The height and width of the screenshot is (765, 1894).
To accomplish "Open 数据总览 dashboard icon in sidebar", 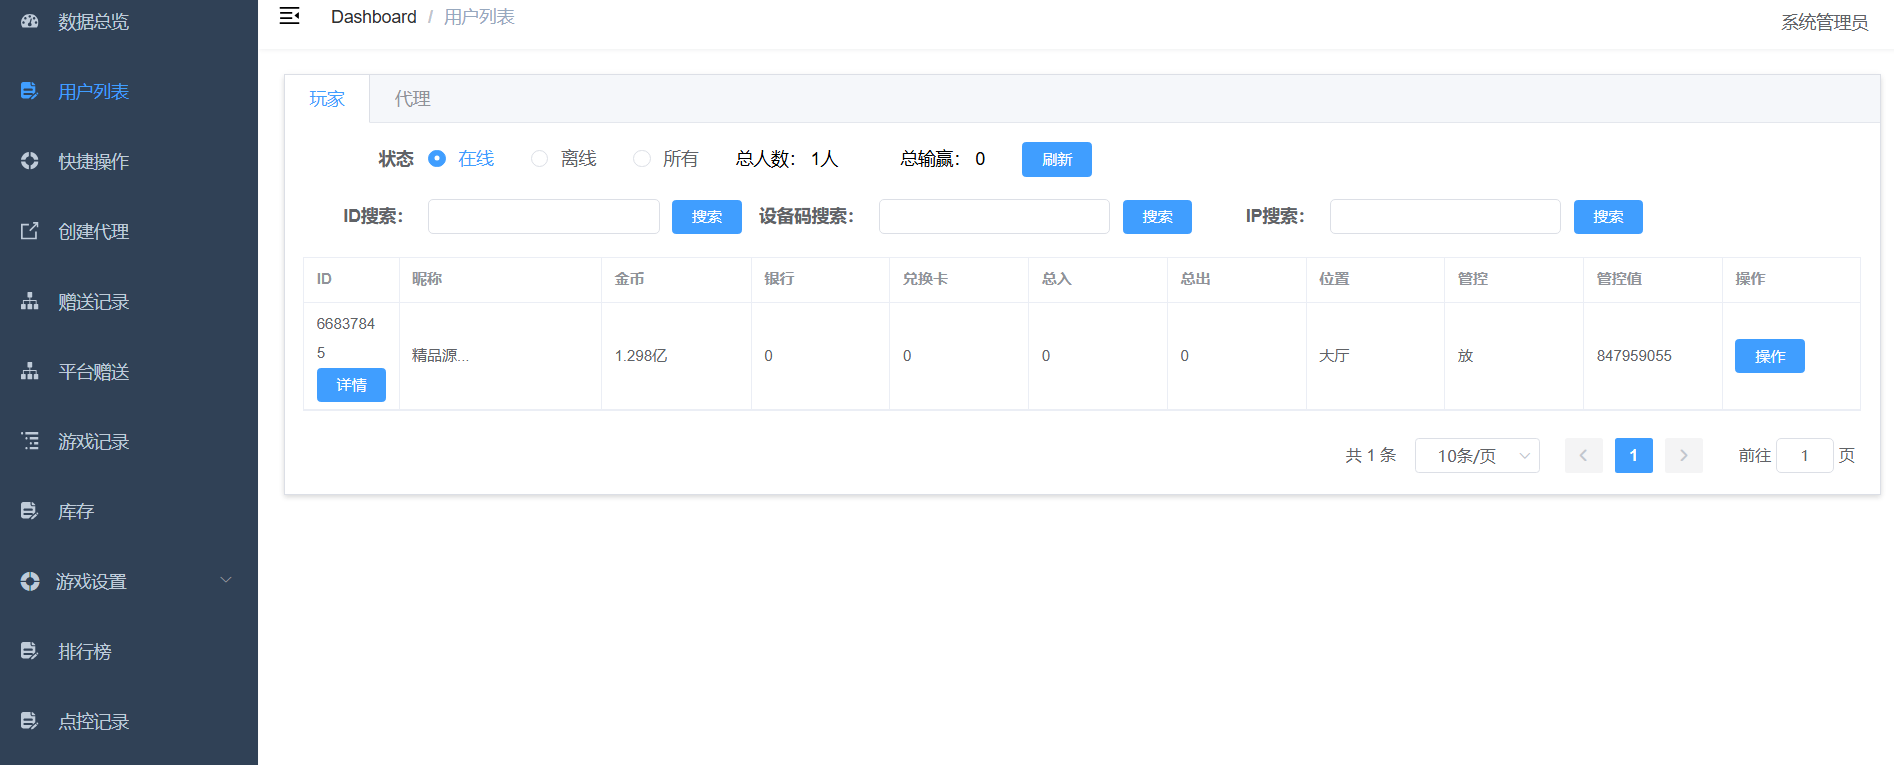I will click(30, 21).
